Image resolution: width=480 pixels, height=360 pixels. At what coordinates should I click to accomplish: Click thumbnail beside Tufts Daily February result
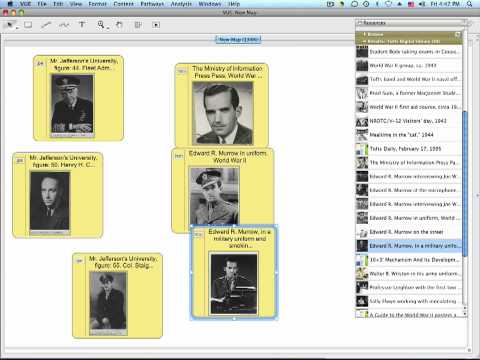362,149
